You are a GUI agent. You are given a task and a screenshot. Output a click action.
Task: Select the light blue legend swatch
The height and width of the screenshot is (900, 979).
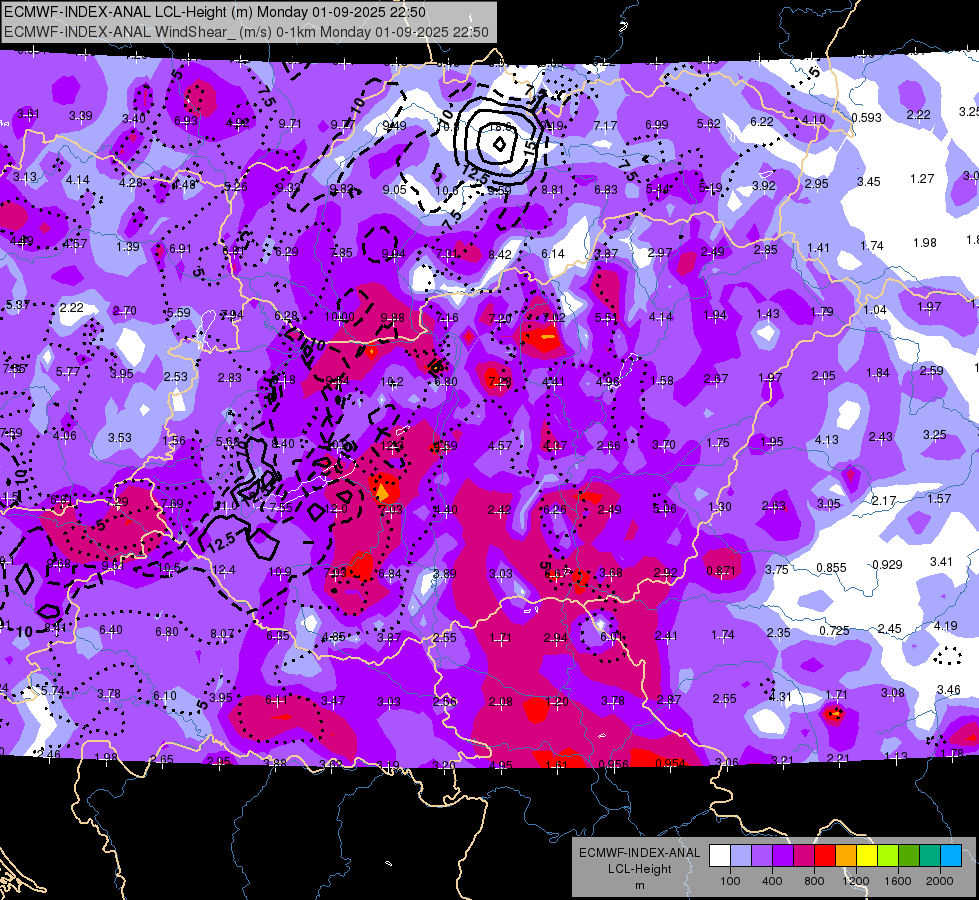point(740,856)
